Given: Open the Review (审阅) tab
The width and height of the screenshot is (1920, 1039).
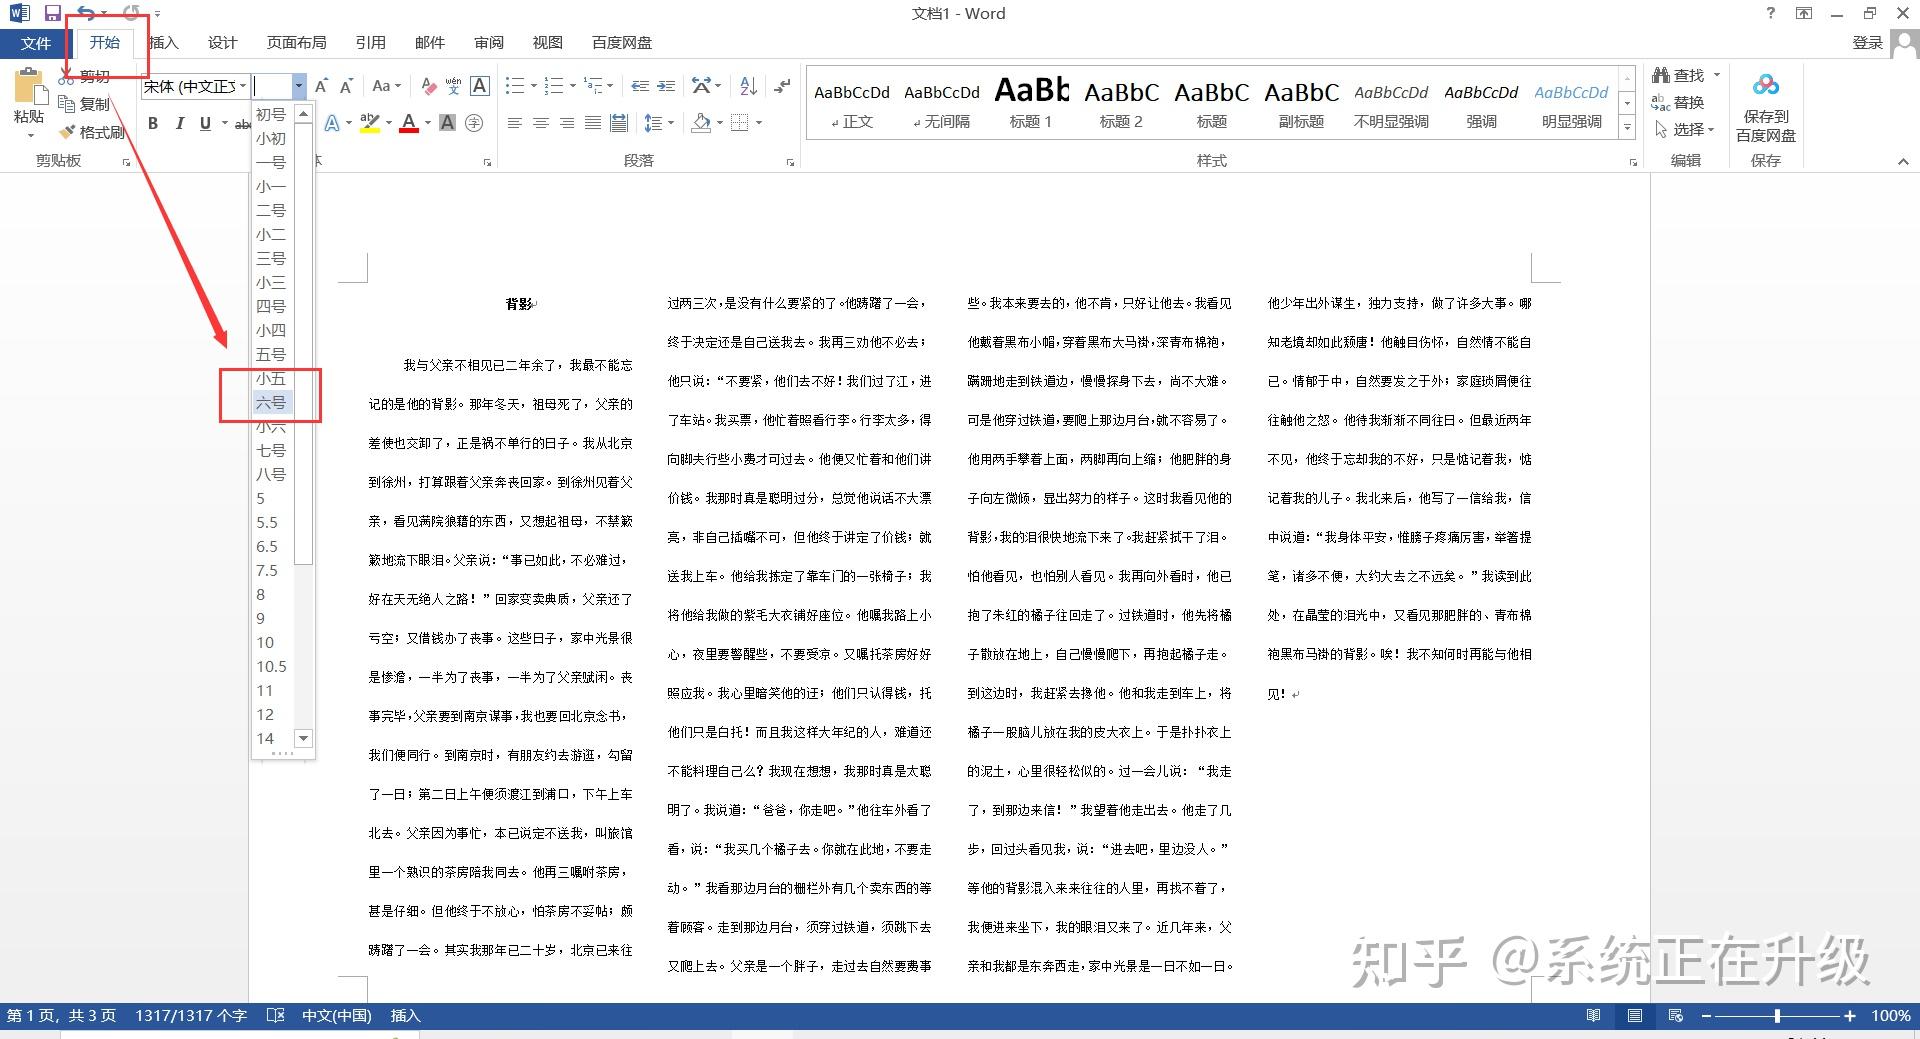Looking at the screenshot, I should tap(489, 42).
